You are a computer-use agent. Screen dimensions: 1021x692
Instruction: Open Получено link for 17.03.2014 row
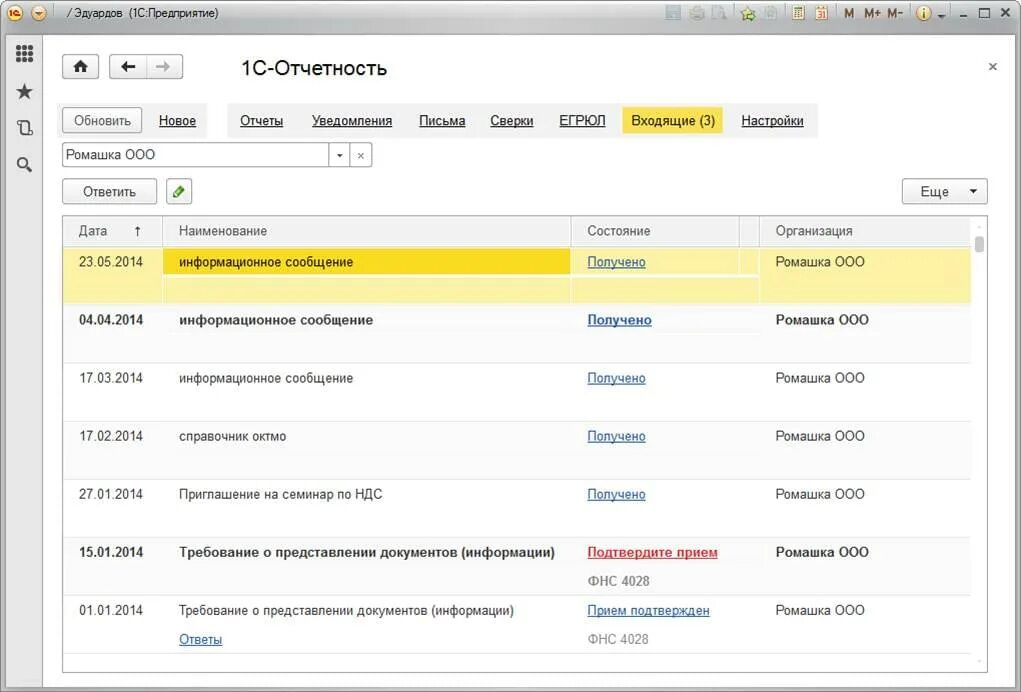(x=616, y=378)
